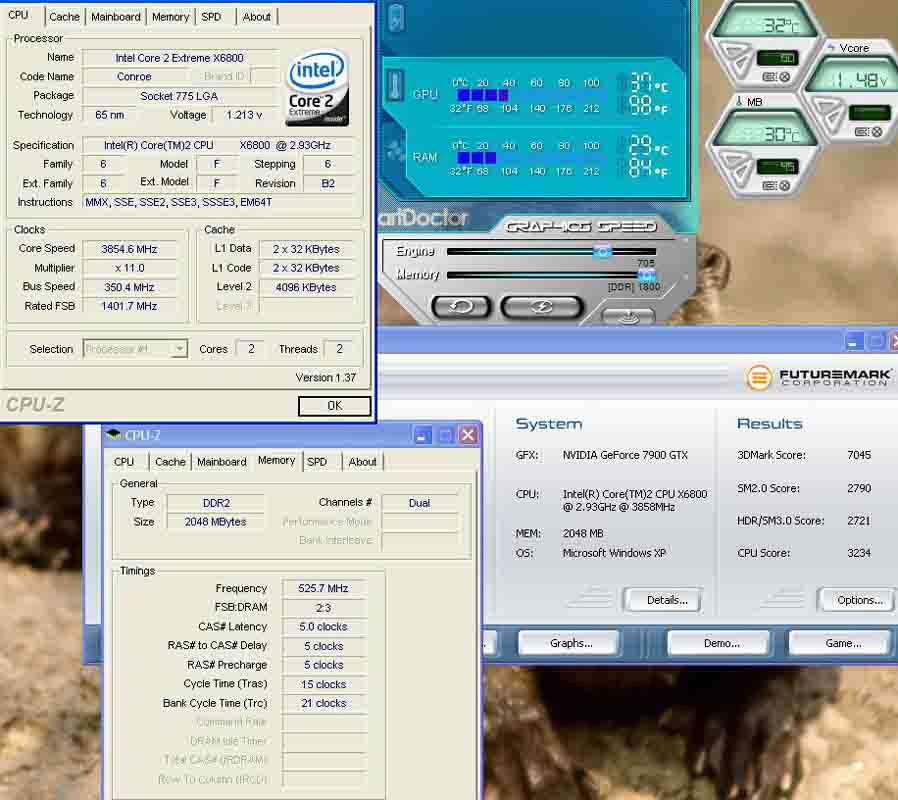Click the SM2.0 Score value '2790'
This screenshot has width=898, height=800.
tap(859, 488)
